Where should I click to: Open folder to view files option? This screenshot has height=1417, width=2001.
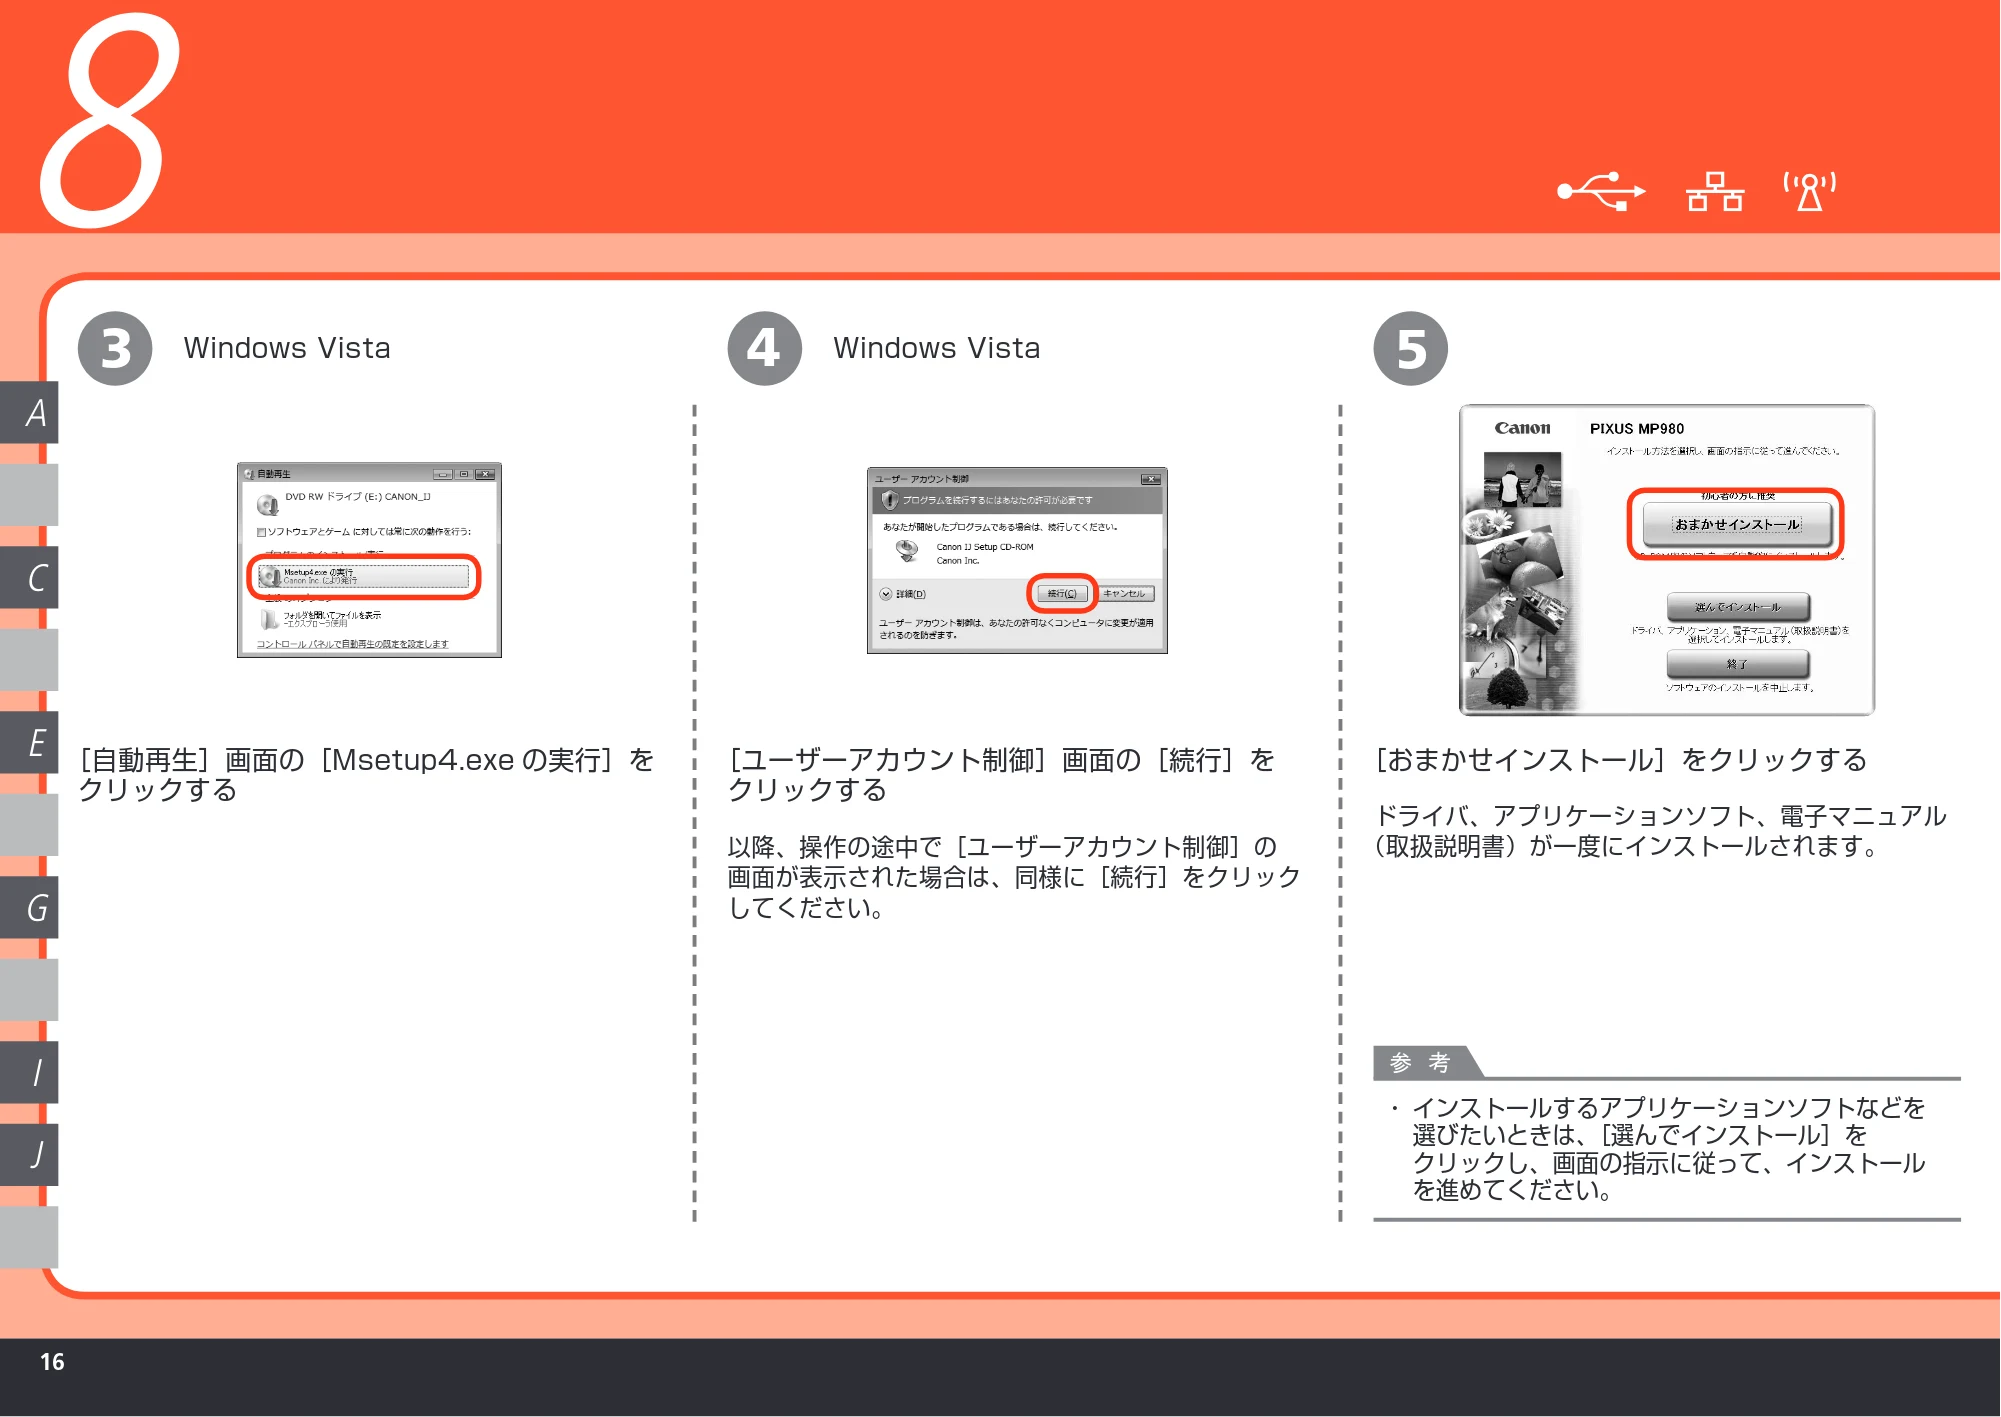(322, 619)
